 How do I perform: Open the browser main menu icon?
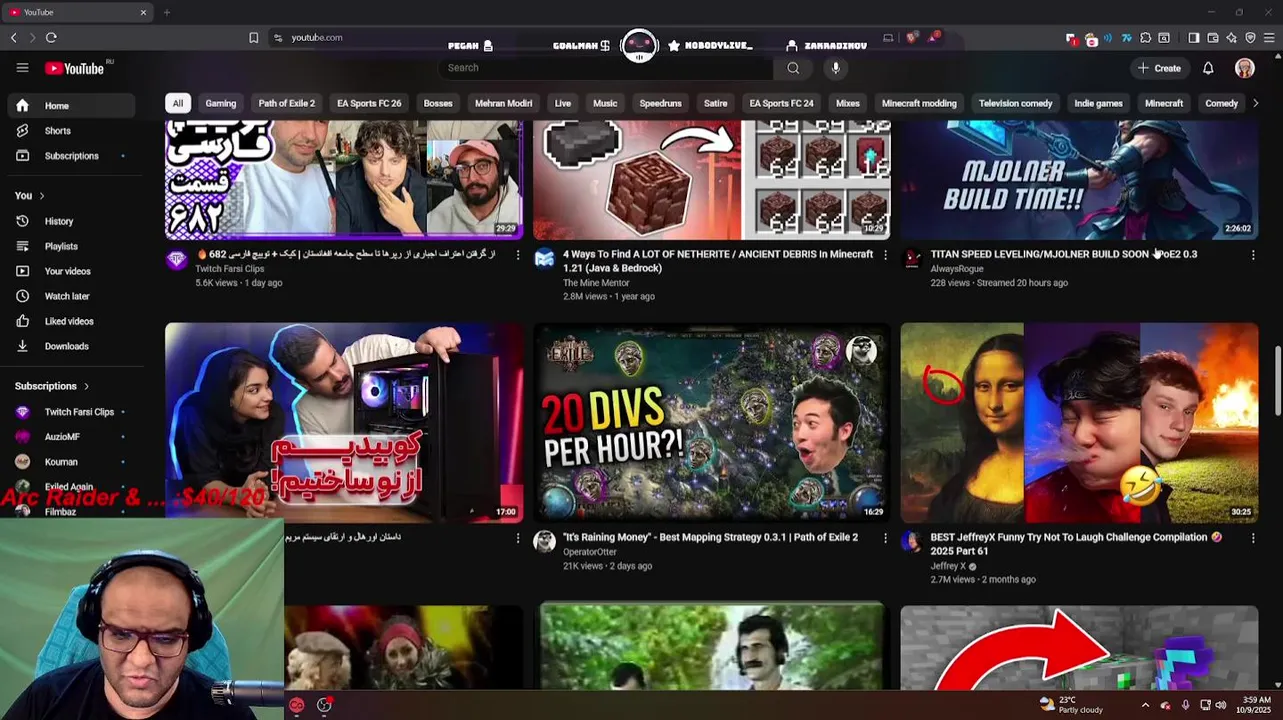tap(1269, 38)
